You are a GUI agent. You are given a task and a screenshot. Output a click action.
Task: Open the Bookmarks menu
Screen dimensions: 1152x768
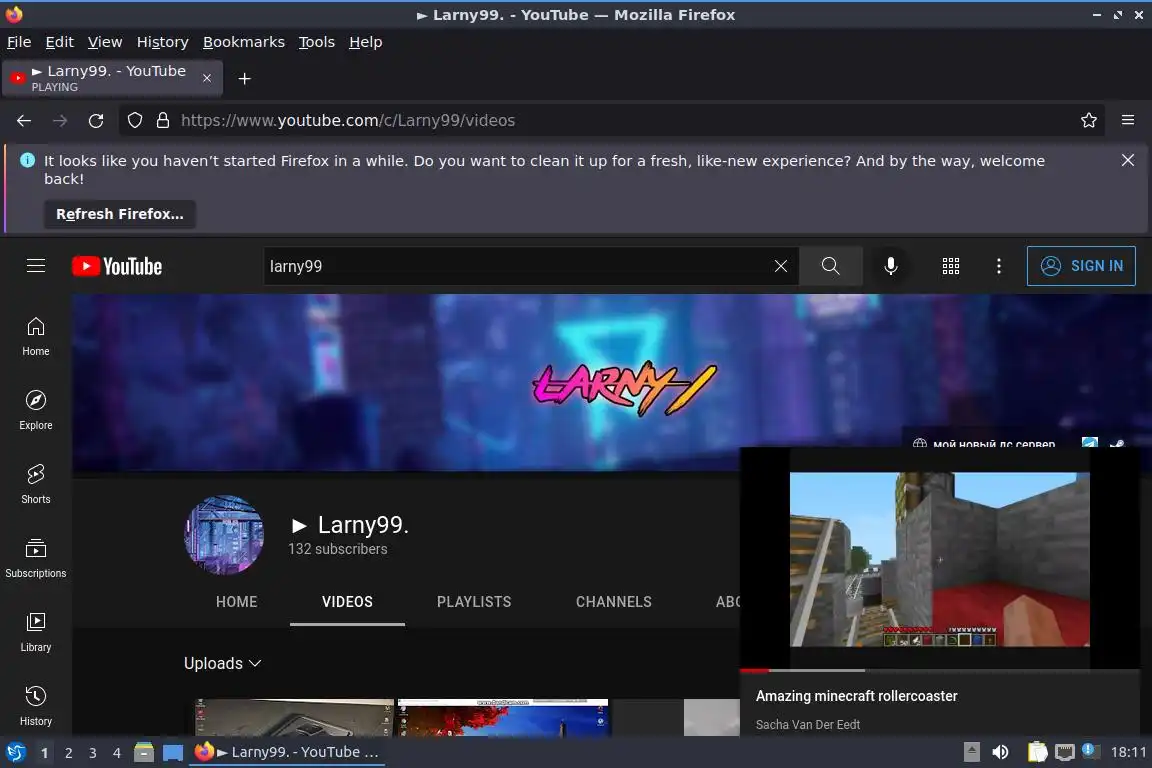244,42
